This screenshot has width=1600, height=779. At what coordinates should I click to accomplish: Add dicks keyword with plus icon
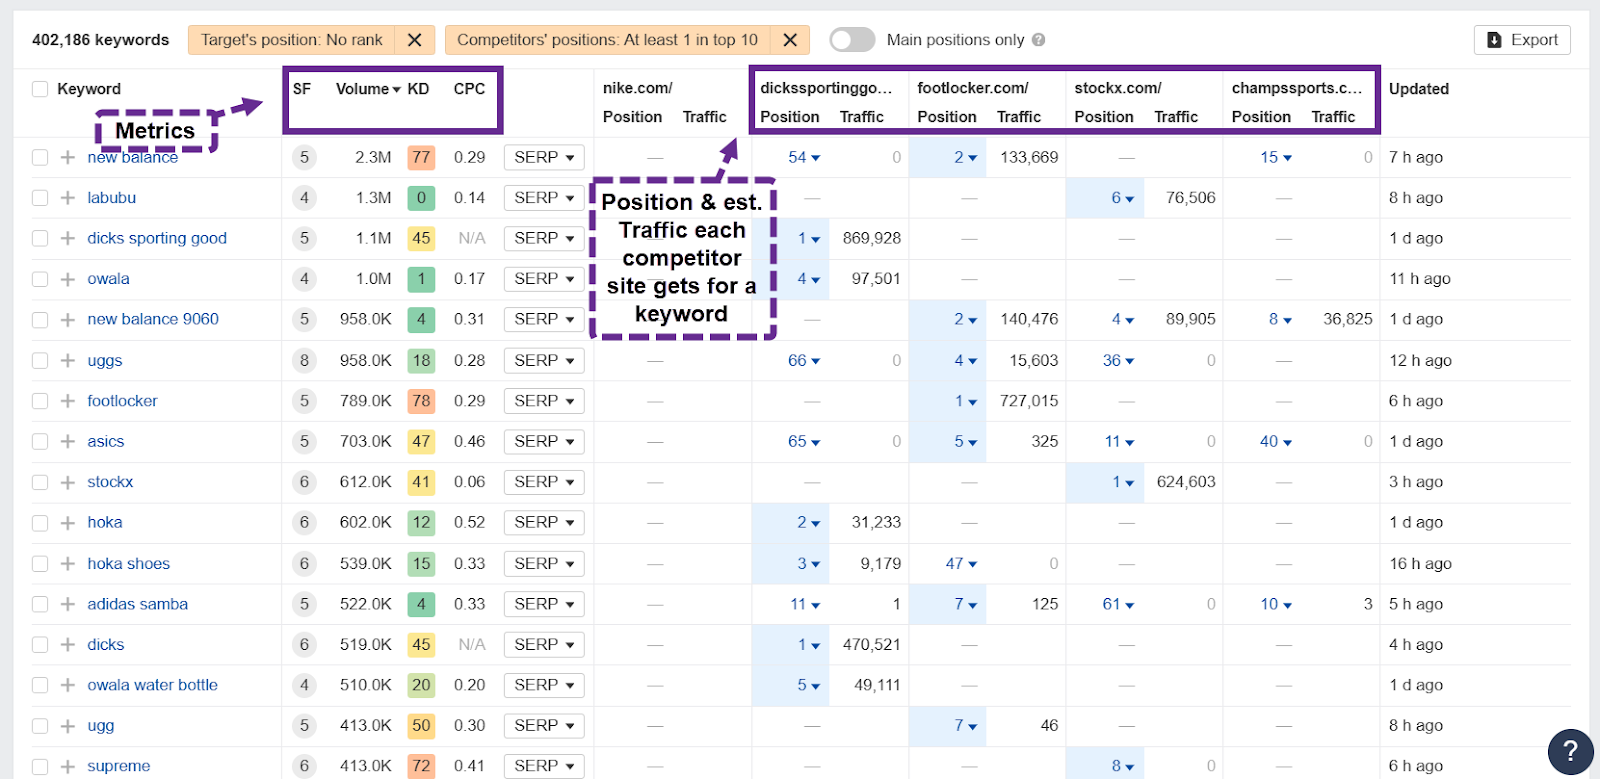[68, 645]
